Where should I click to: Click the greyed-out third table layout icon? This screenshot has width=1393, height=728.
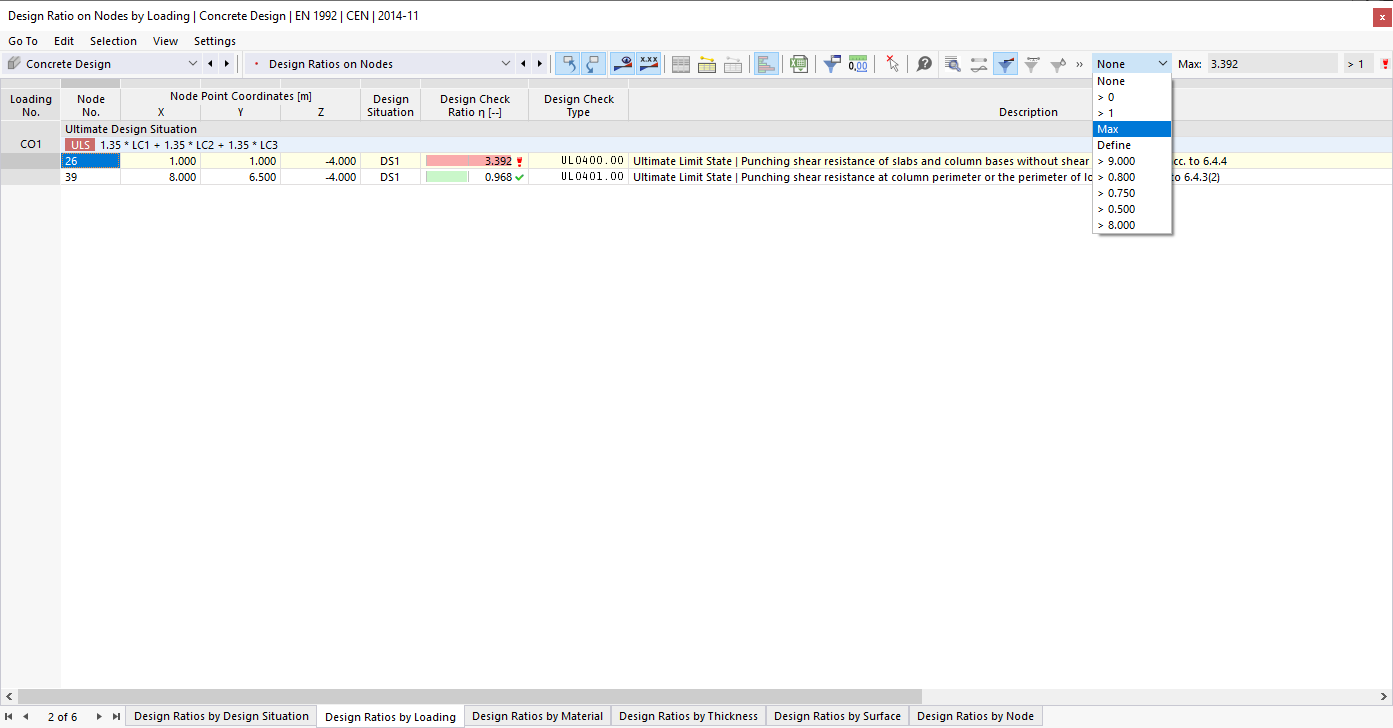(x=733, y=64)
